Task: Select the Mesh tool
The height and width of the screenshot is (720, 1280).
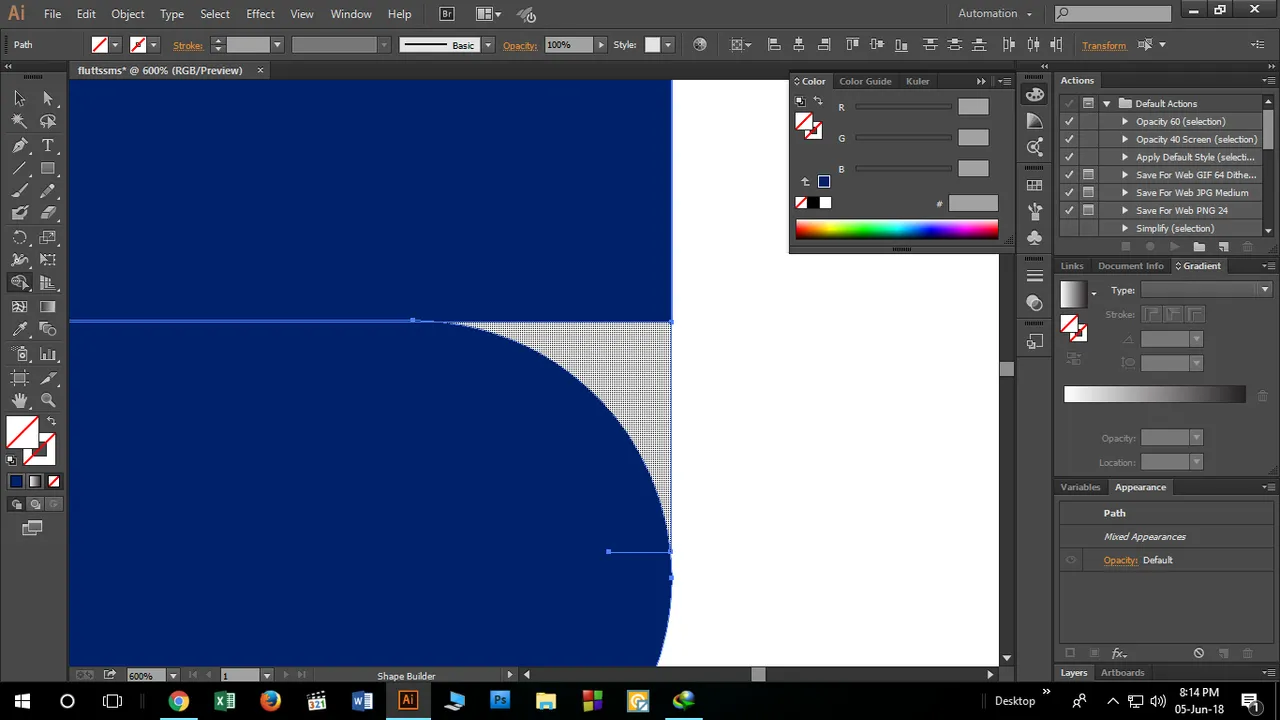Action: (19, 307)
